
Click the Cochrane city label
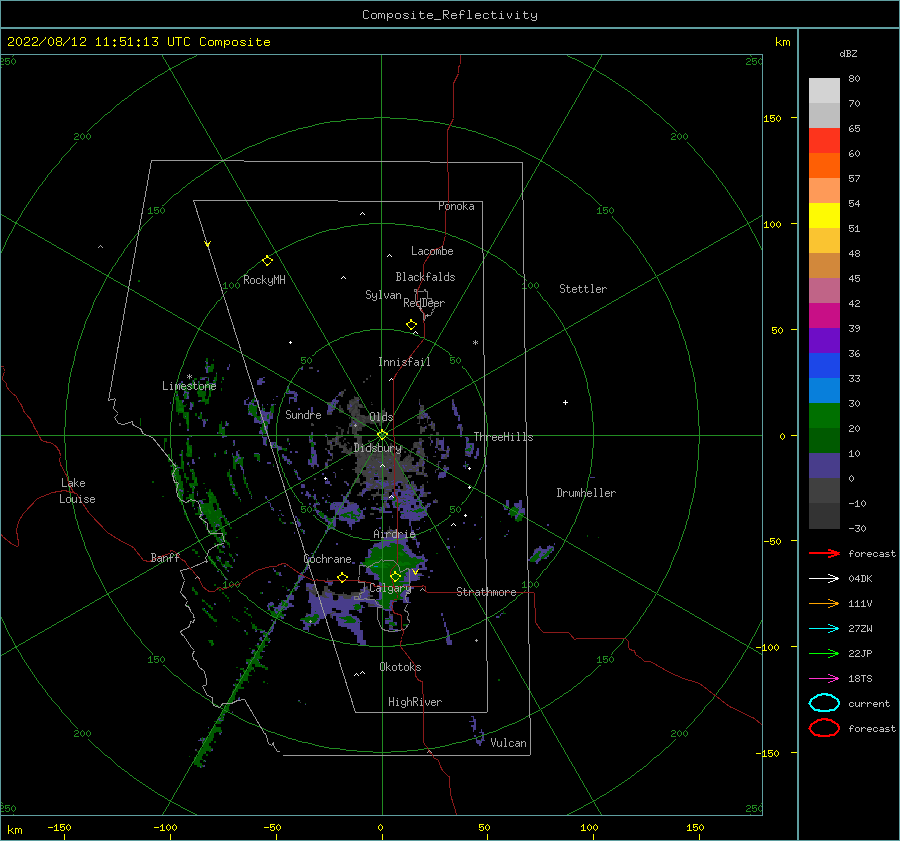327,559
